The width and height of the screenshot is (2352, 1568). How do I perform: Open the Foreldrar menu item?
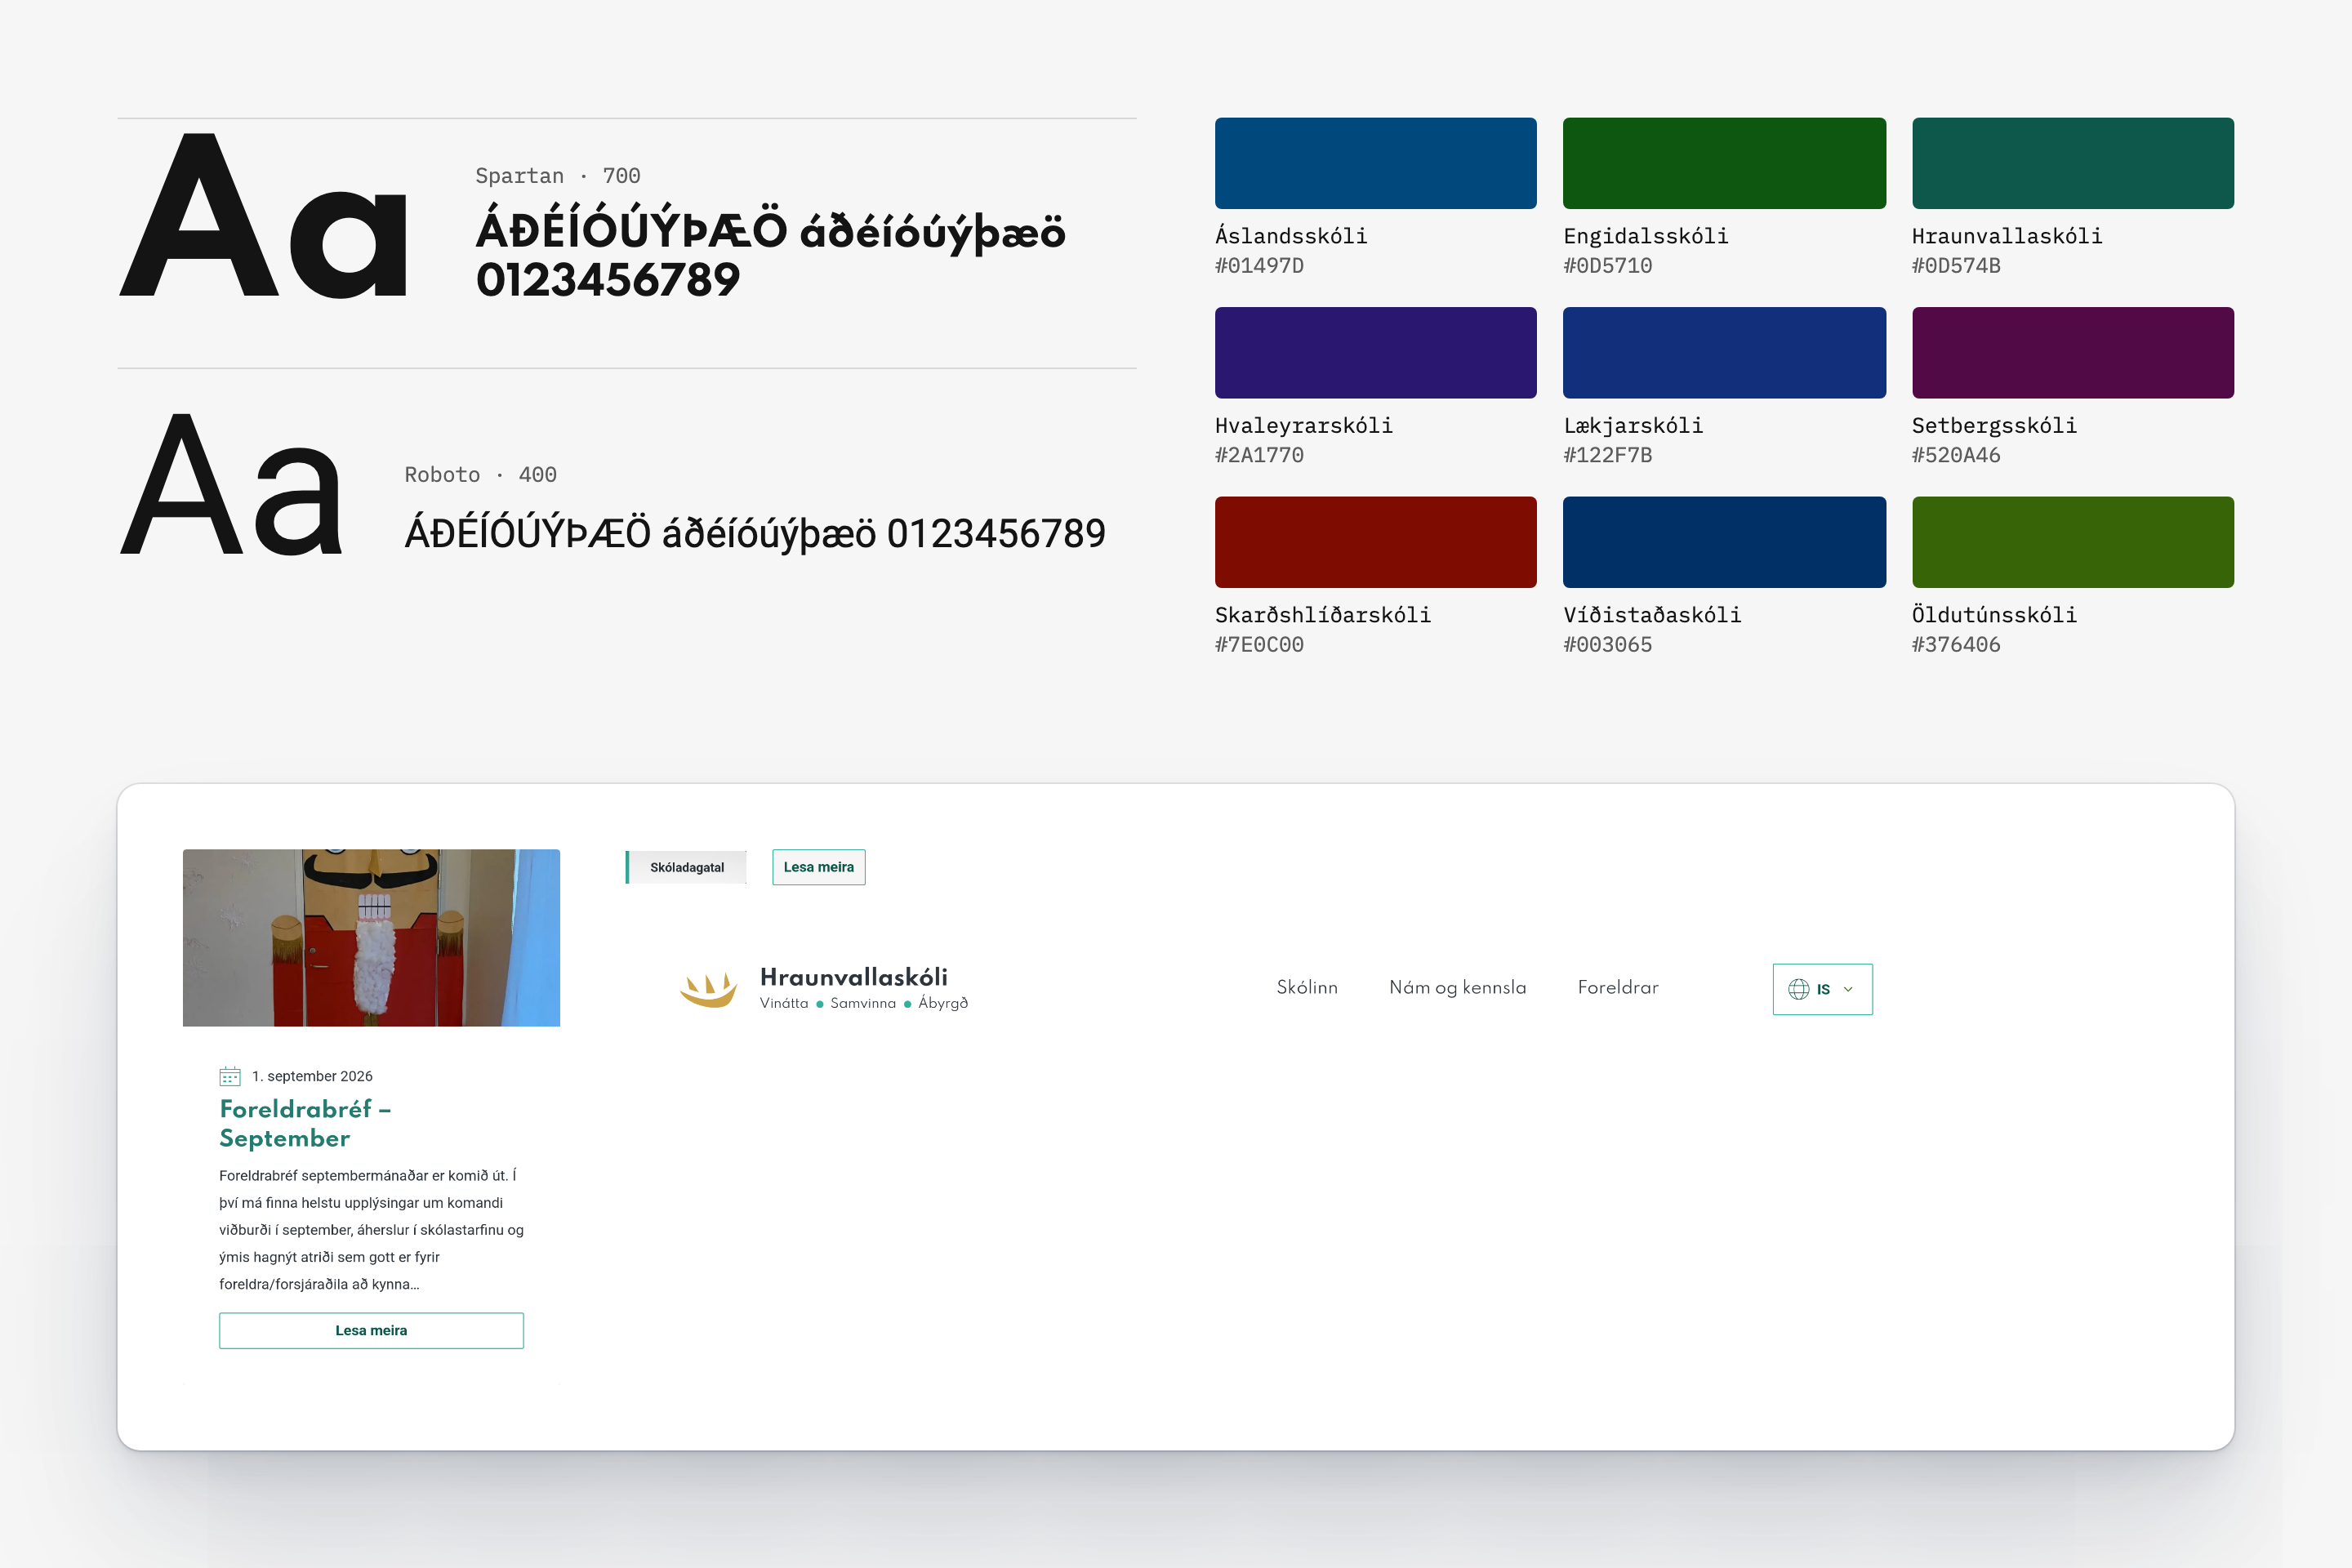1618,987
